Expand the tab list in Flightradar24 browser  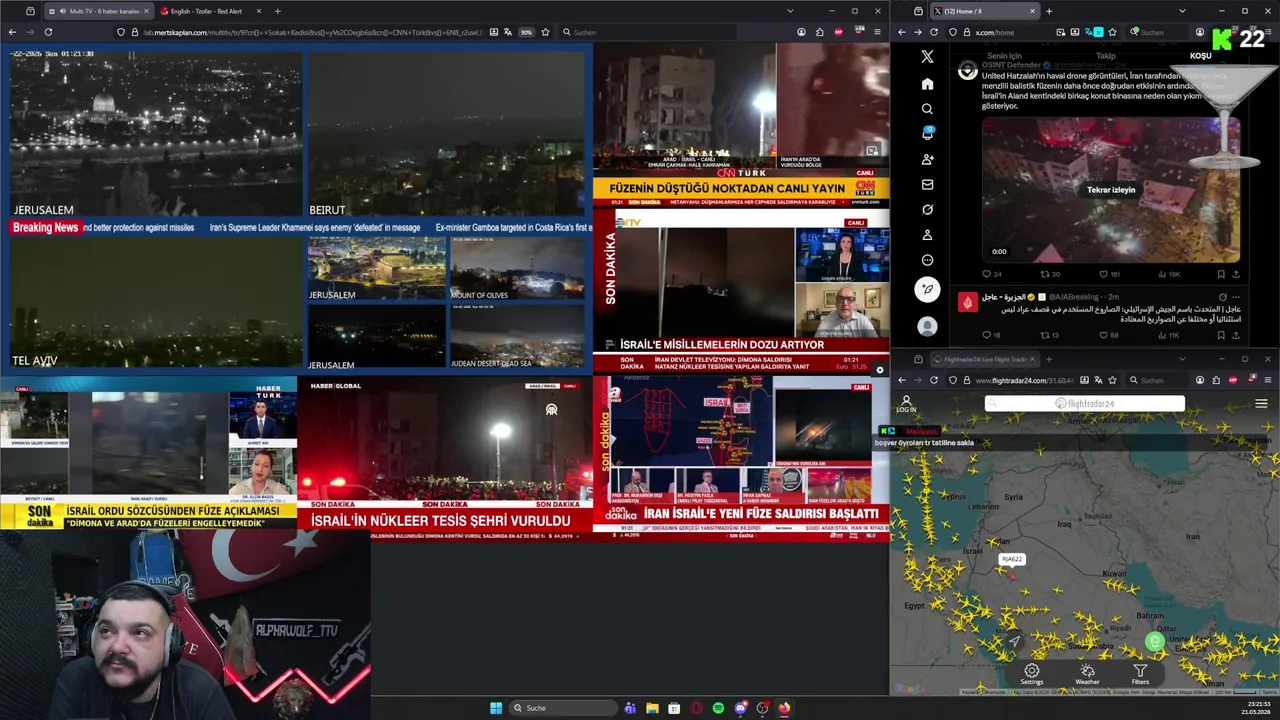click(1182, 359)
